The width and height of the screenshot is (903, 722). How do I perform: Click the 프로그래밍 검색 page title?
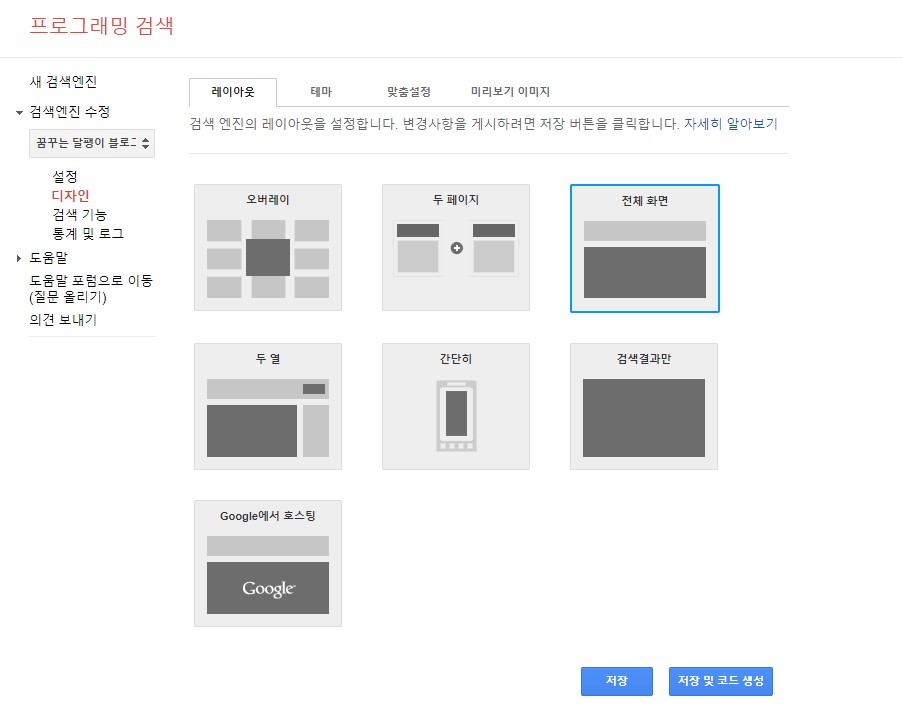point(101,26)
